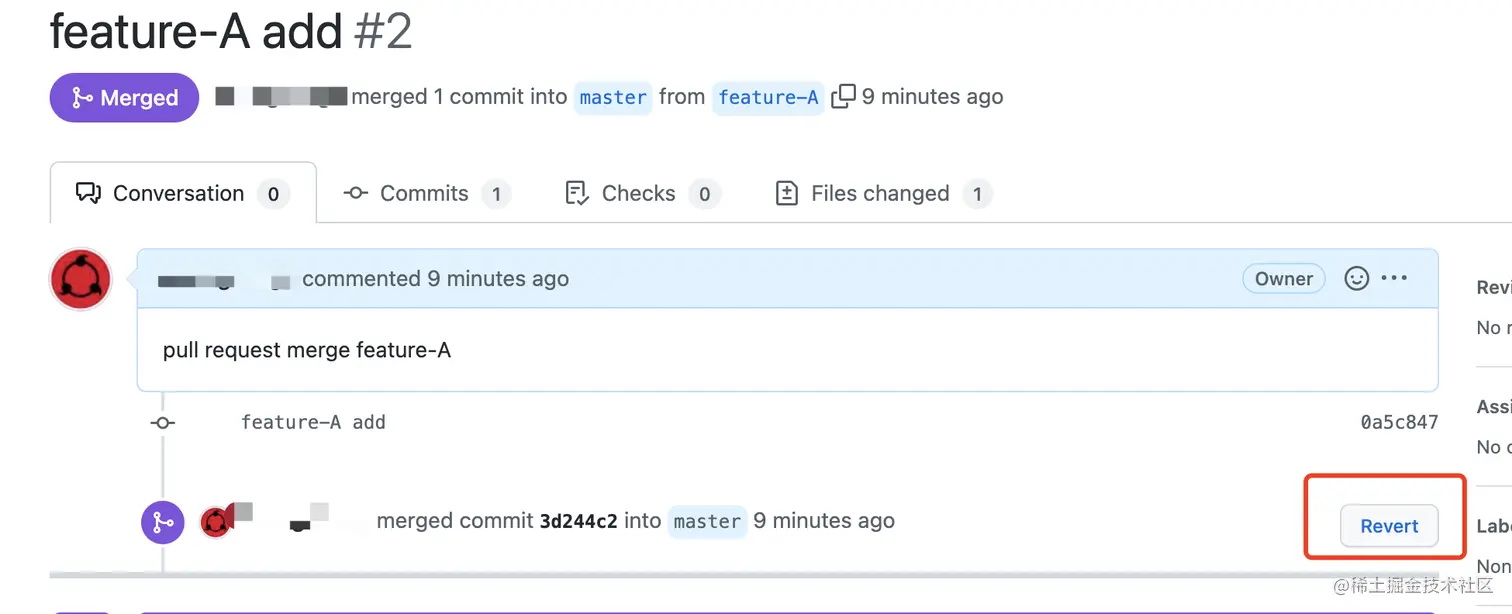Open the Files changed tab
Image resolution: width=1512 pixels, height=614 pixels.
click(881, 193)
